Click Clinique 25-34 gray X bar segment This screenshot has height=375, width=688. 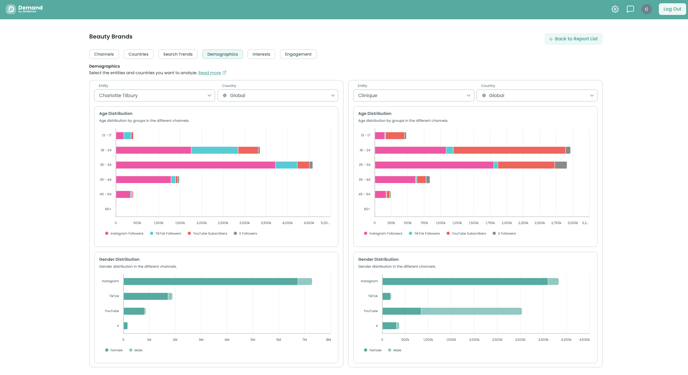[561, 165]
